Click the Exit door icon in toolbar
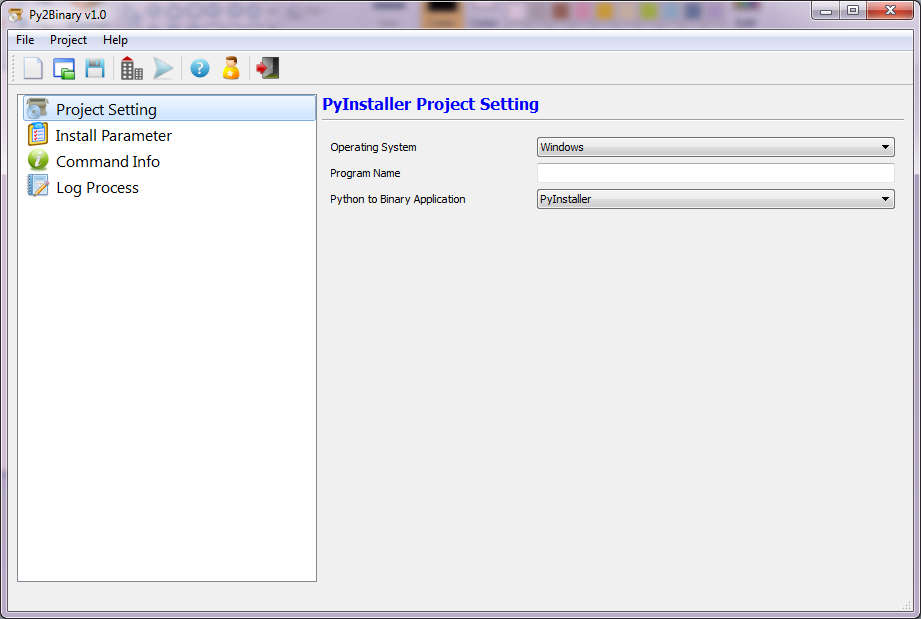921x619 pixels. point(268,68)
